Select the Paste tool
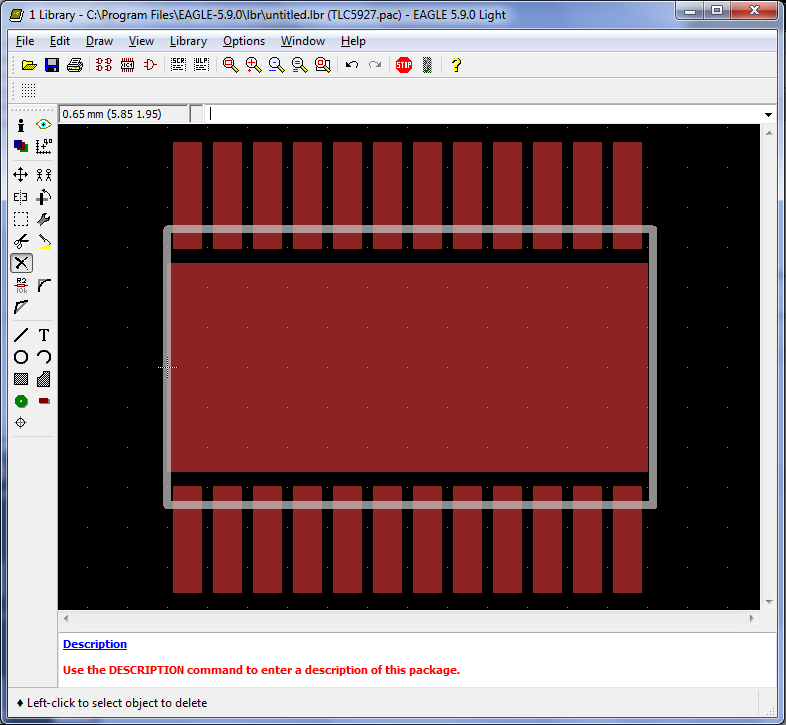The height and width of the screenshot is (725, 786). coord(44,242)
